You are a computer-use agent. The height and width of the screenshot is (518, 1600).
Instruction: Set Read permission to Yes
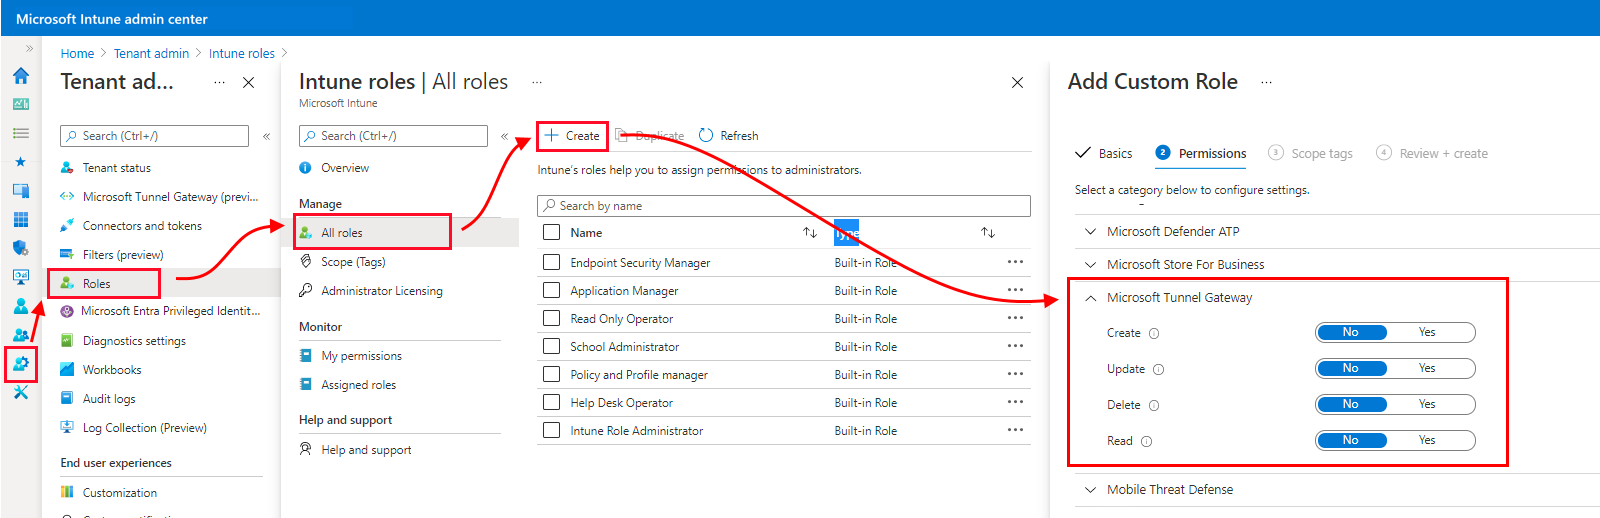[x=1427, y=440]
